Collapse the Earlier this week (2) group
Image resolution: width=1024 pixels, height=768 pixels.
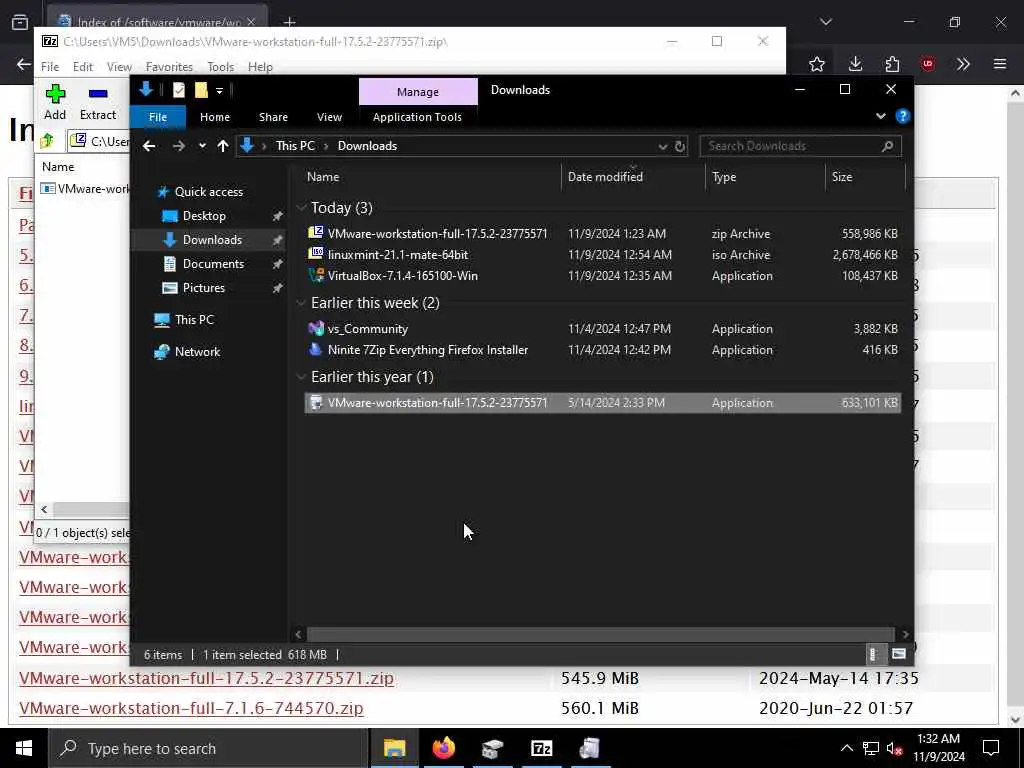(x=301, y=303)
